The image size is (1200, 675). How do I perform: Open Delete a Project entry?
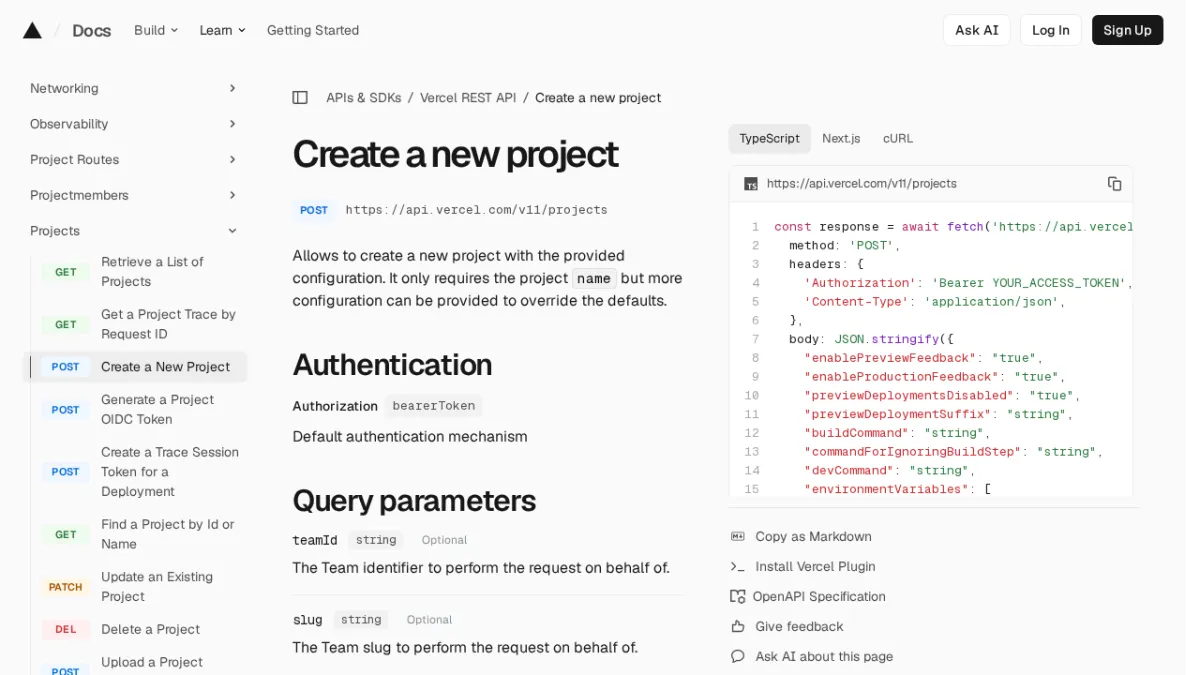(150, 630)
